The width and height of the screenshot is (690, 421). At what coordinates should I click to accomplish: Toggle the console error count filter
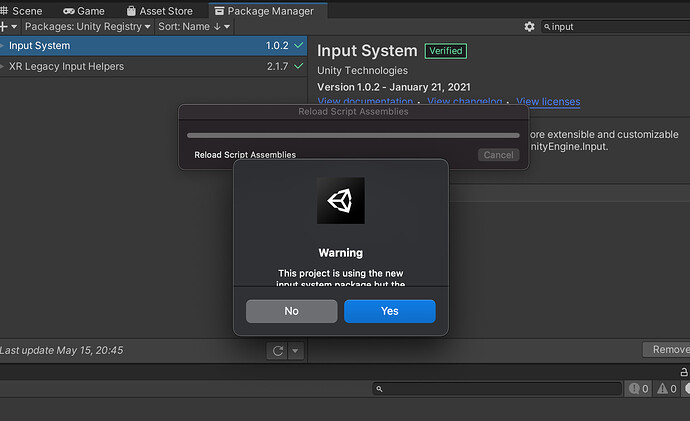638,388
